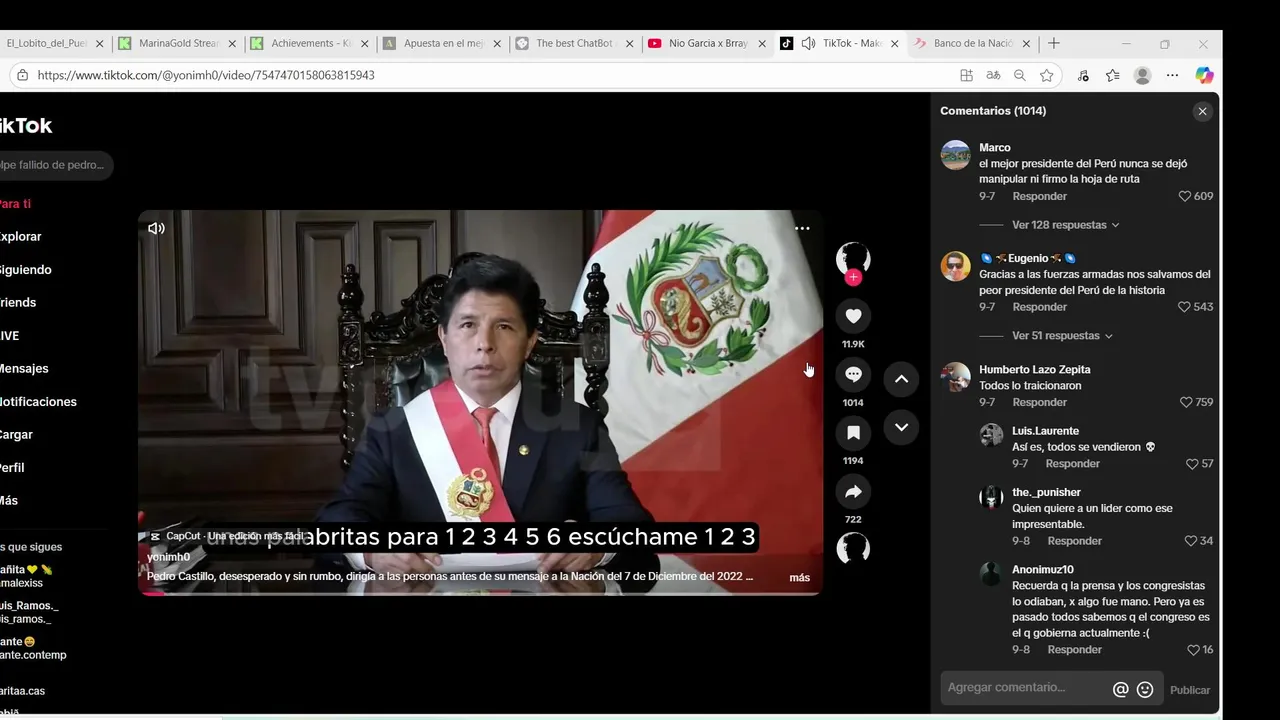Image resolution: width=1280 pixels, height=720 pixels.
Task: Expand video description with más
Action: [x=800, y=578]
